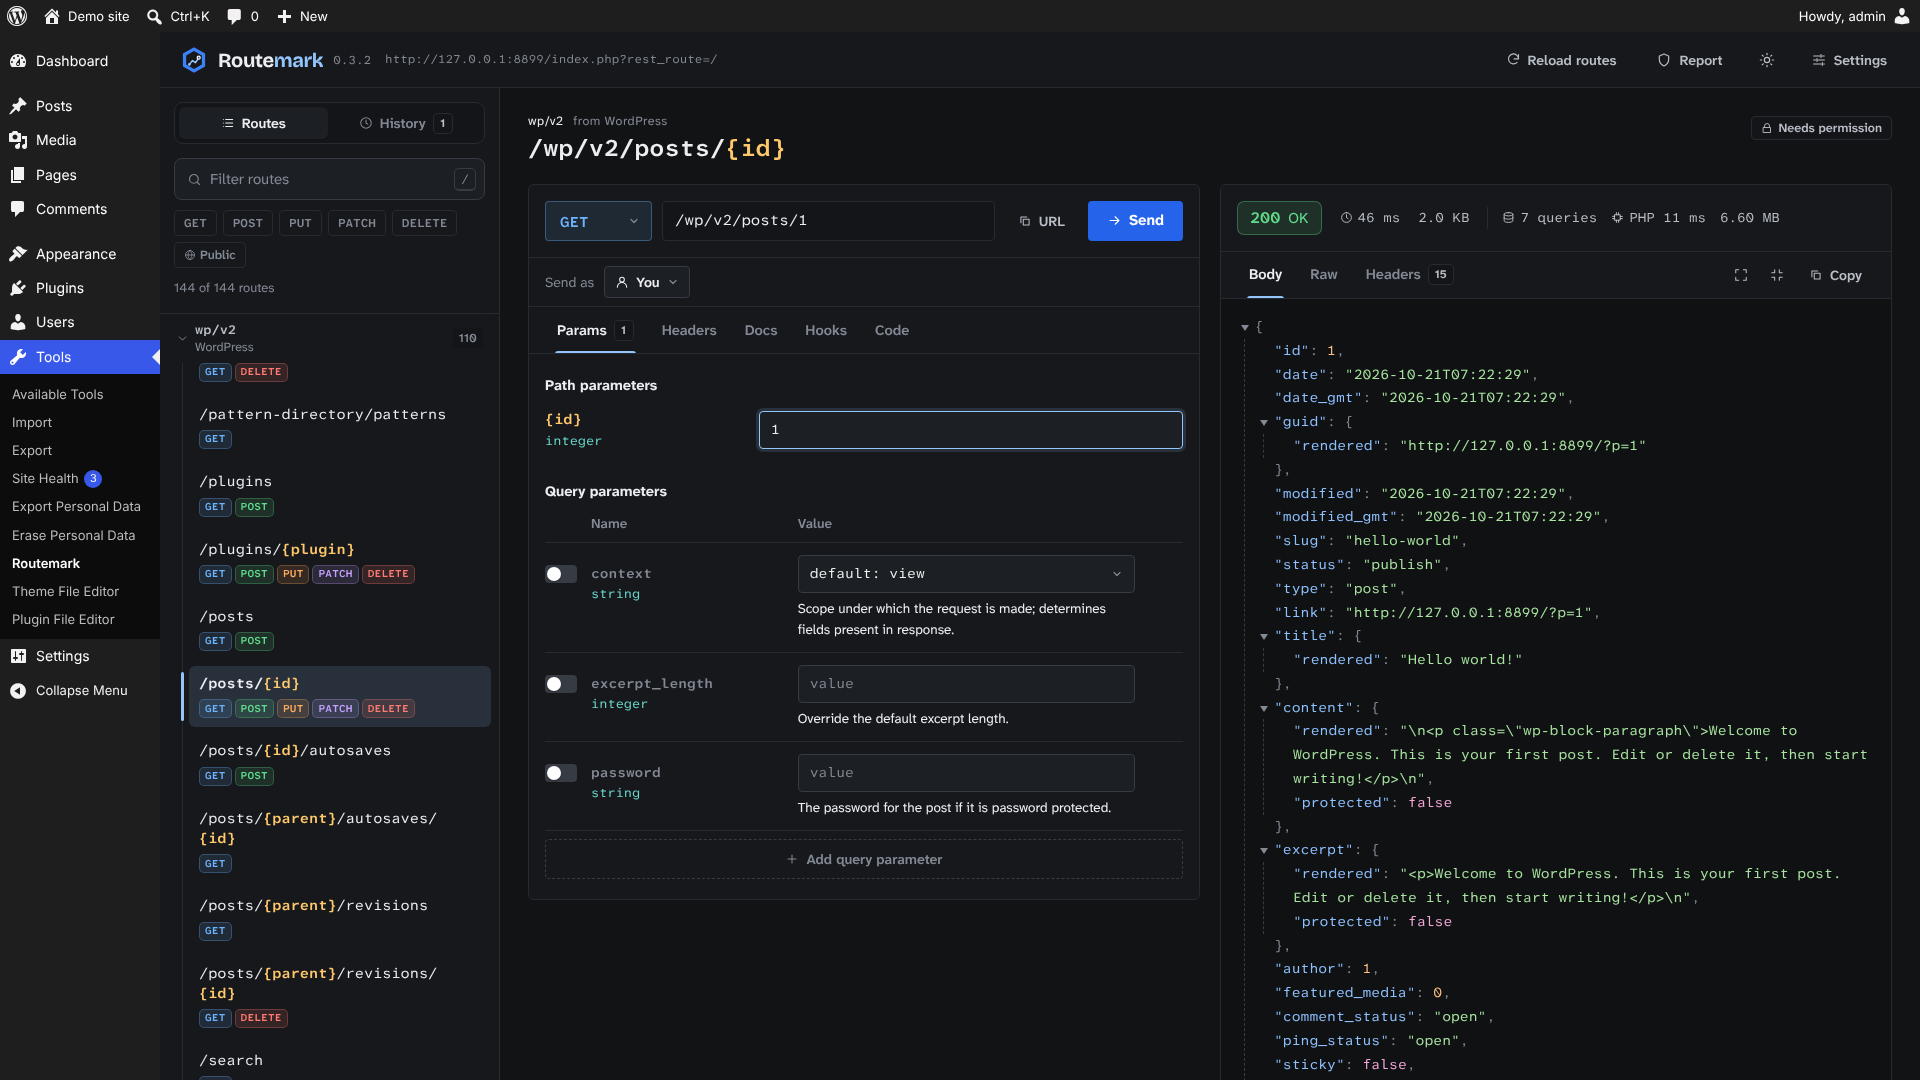Enable the context query parameter
The width and height of the screenshot is (1920, 1080).
coord(561,574)
